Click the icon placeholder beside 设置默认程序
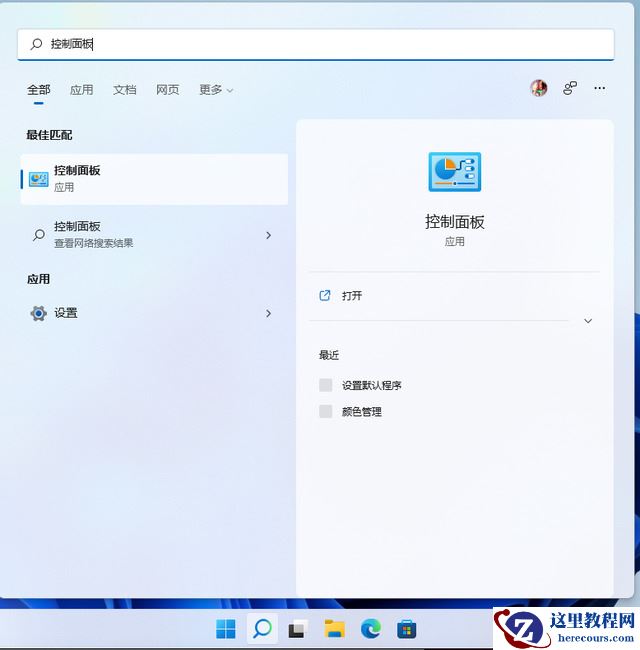This screenshot has width=640, height=650. [325, 385]
